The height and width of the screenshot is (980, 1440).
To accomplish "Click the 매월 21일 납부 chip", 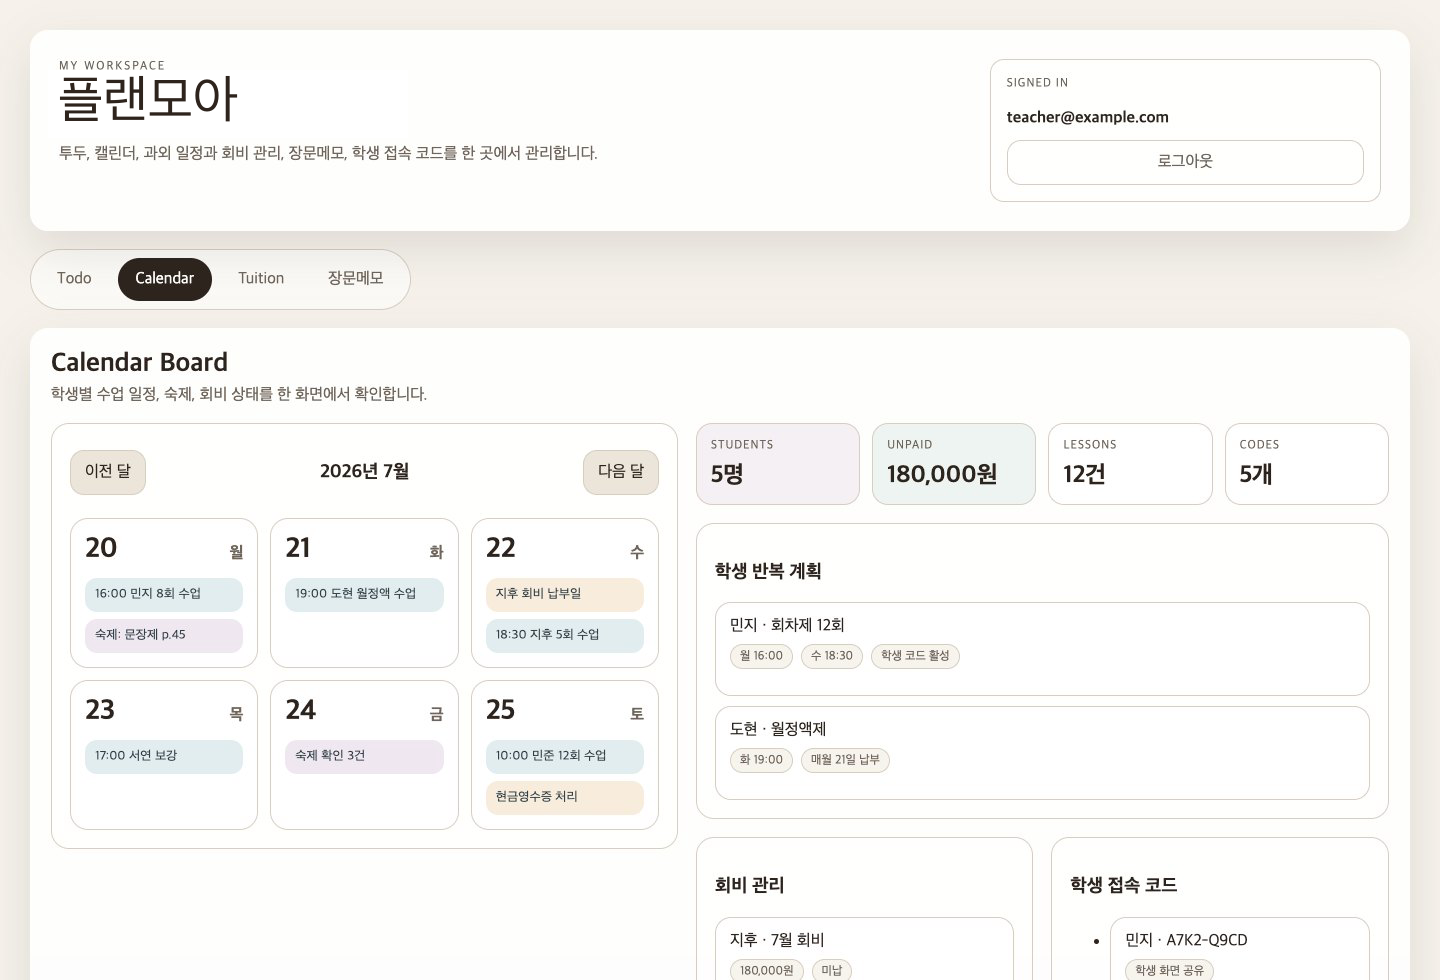I will pyautogui.click(x=845, y=760).
